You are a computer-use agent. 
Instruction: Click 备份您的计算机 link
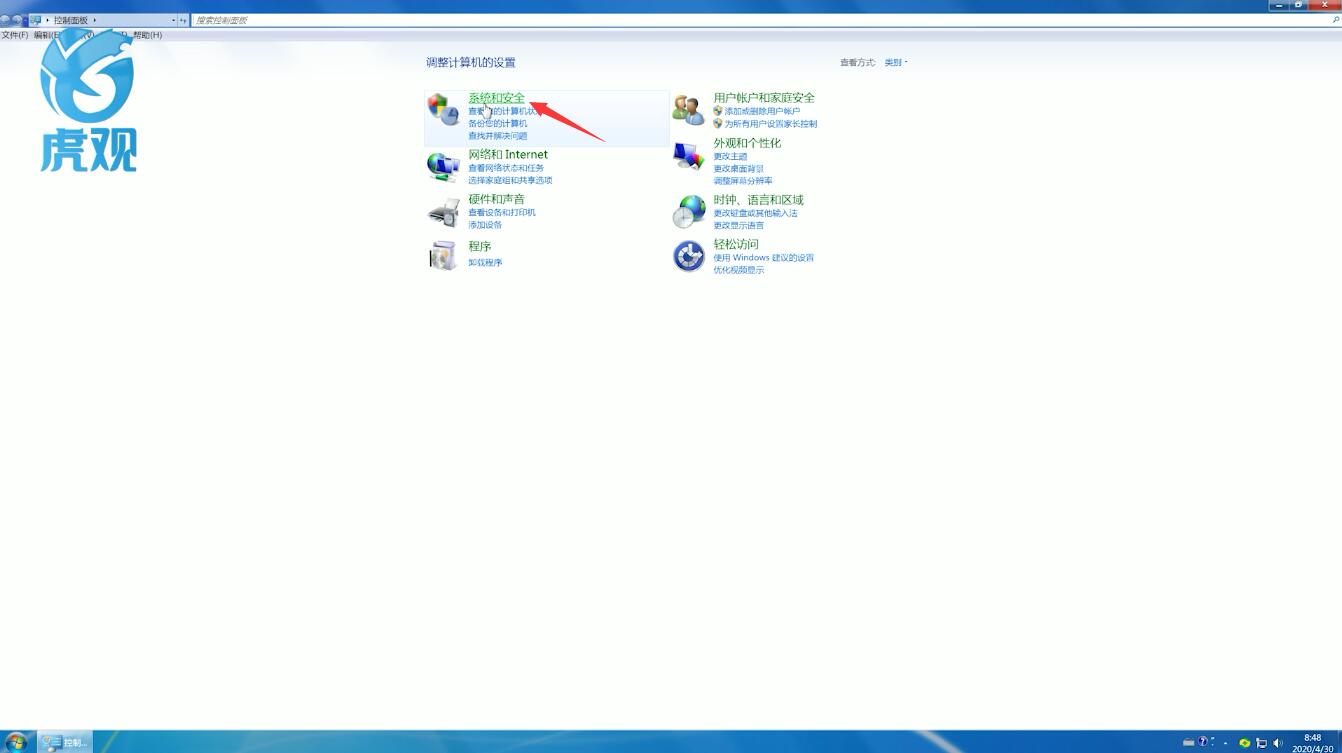pyautogui.click(x=497, y=124)
